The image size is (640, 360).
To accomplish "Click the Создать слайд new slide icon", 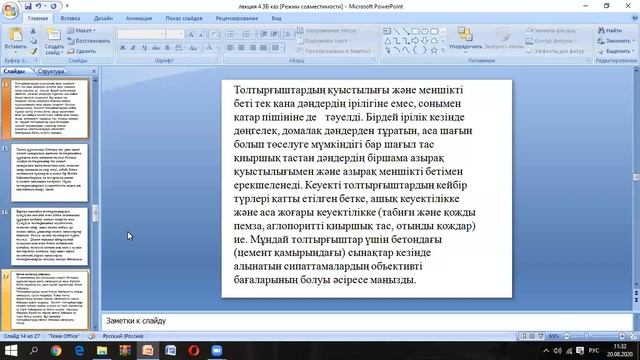I will [53, 34].
